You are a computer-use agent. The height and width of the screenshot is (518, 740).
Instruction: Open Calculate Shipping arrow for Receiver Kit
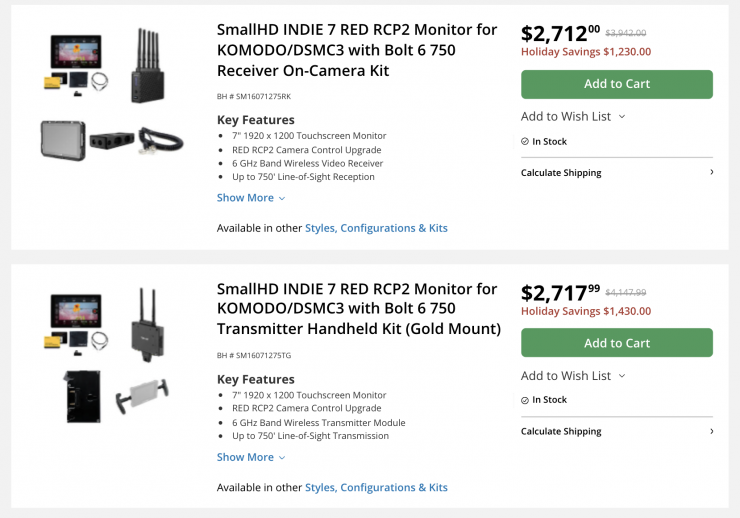point(712,172)
